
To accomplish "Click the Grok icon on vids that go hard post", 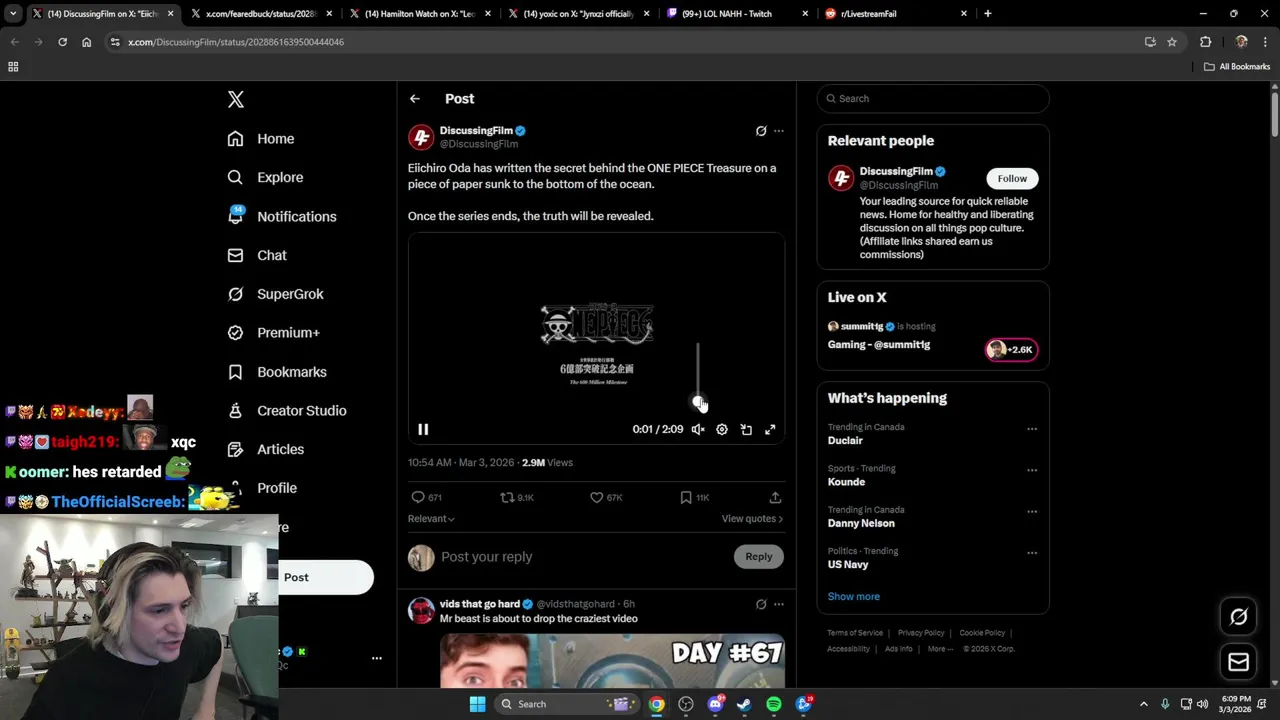I will click(761, 604).
